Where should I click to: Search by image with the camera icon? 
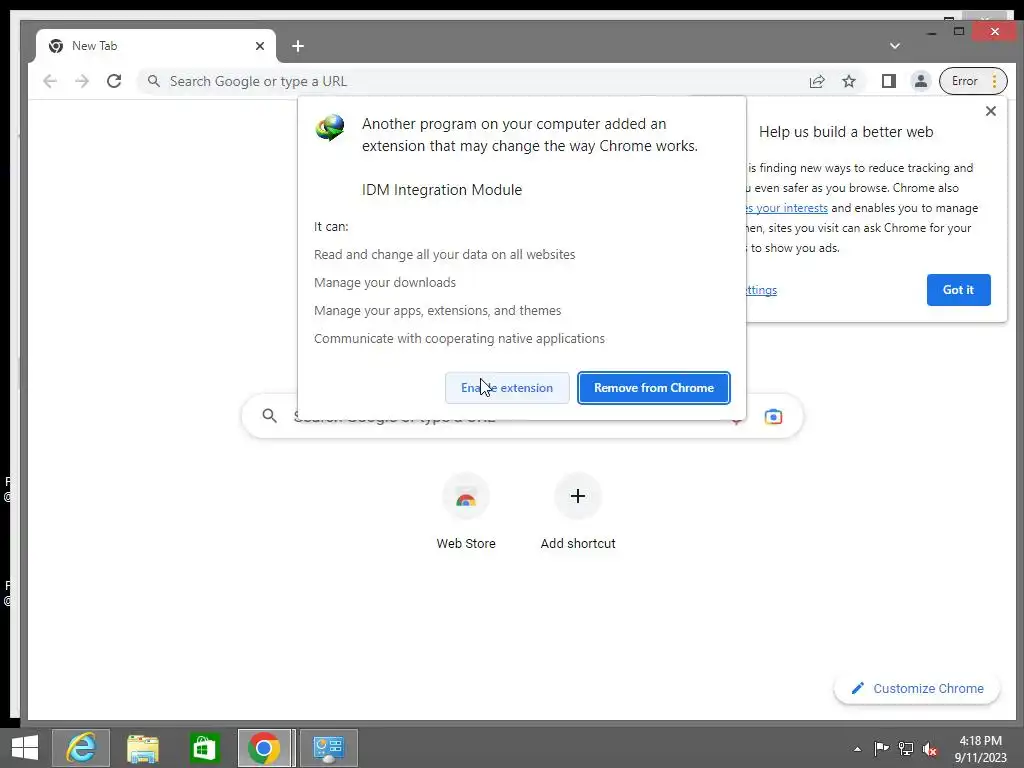(773, 417)
